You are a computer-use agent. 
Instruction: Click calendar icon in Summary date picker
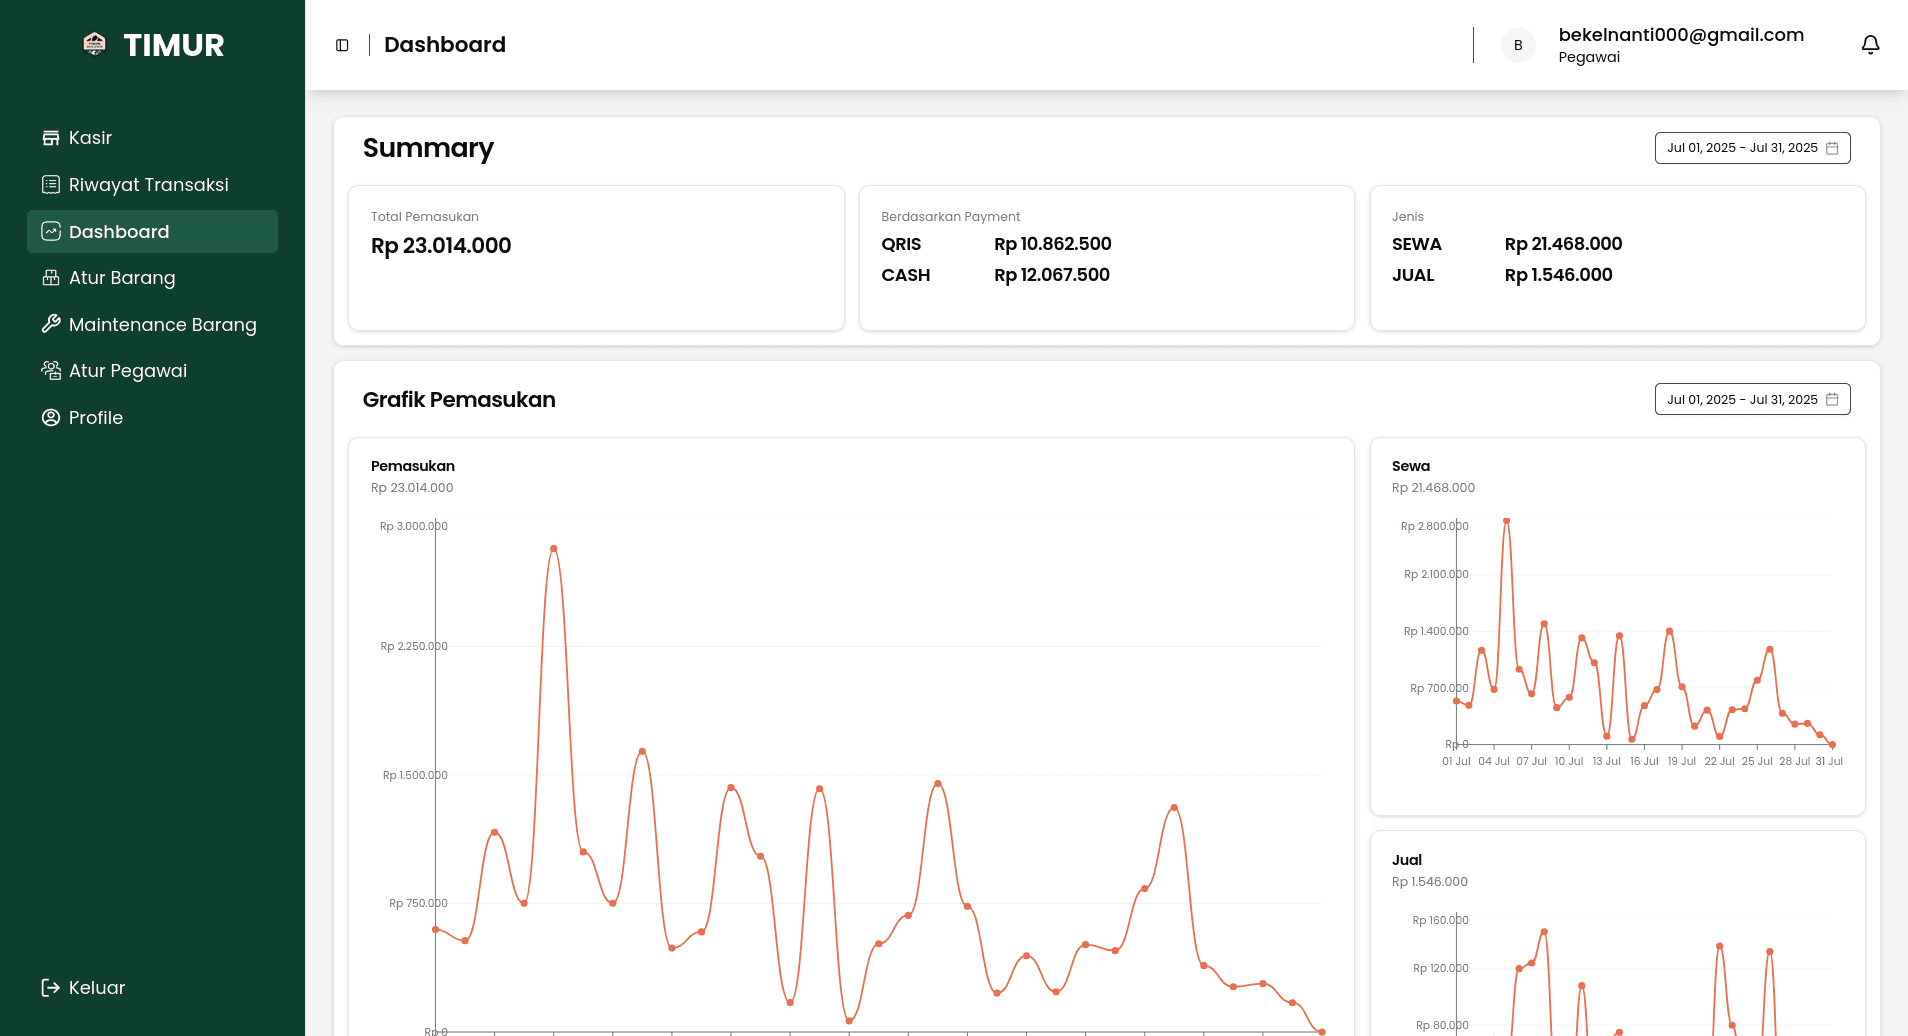pos(1832,148)
